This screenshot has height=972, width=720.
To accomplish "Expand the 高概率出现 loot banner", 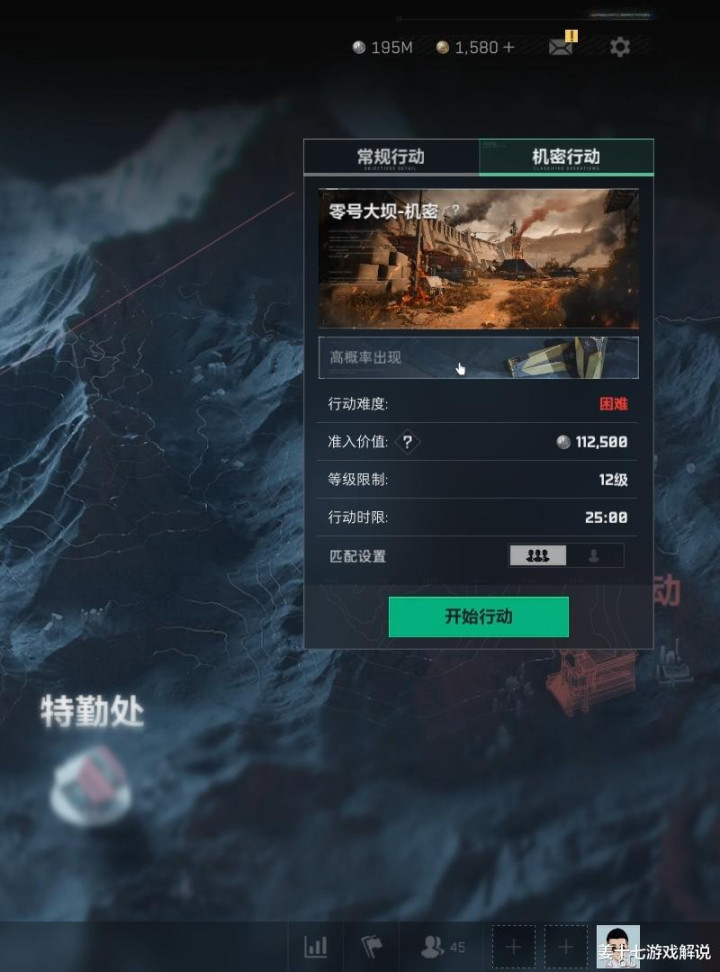I will [x=478, y=358].
